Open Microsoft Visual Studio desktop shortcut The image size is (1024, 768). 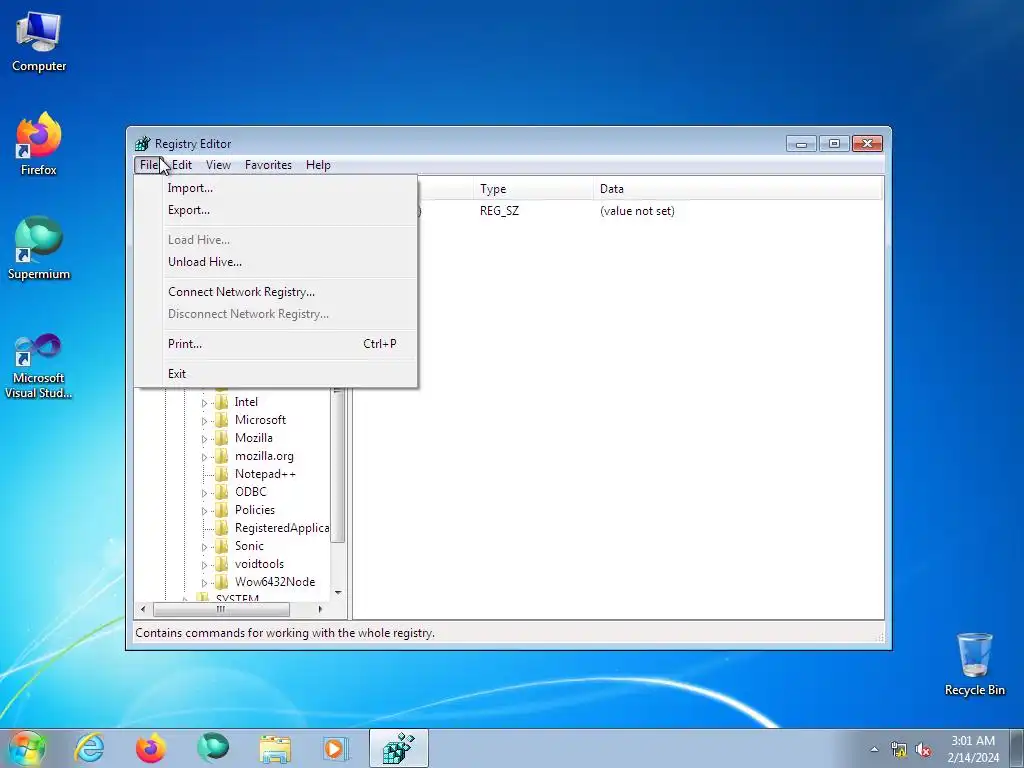click(x=39, y=366)
